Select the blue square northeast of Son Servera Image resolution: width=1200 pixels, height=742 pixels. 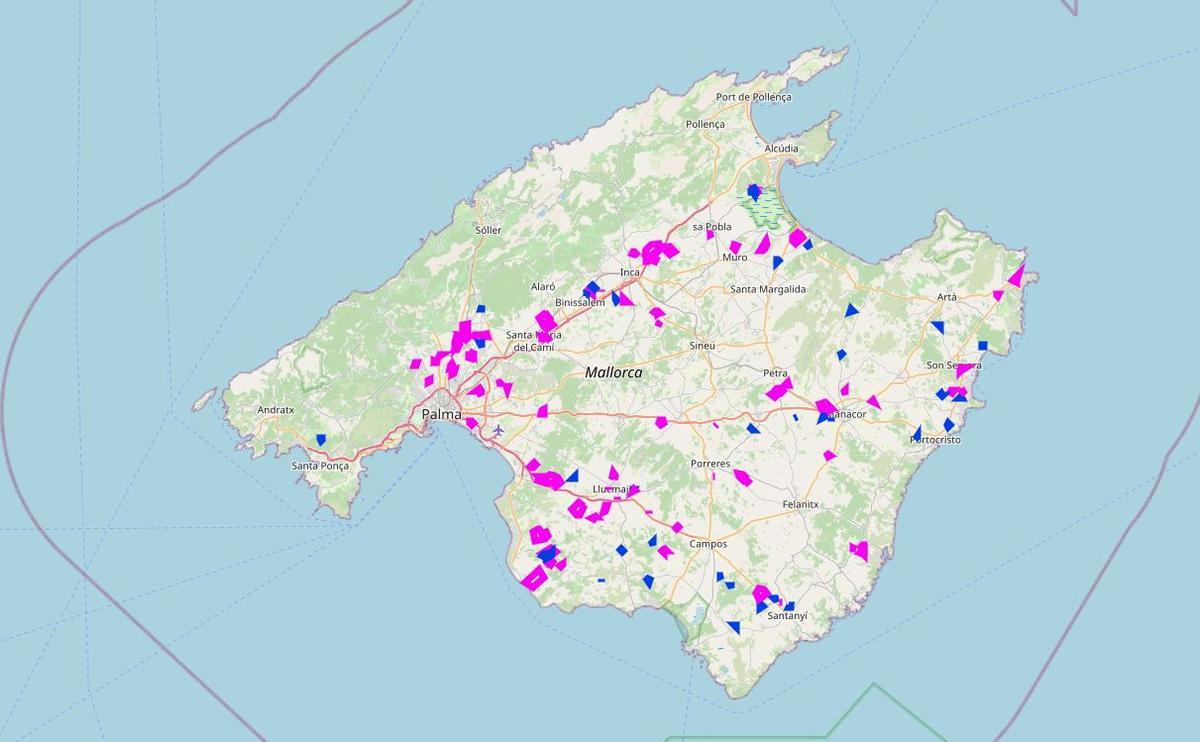point(983,346)
